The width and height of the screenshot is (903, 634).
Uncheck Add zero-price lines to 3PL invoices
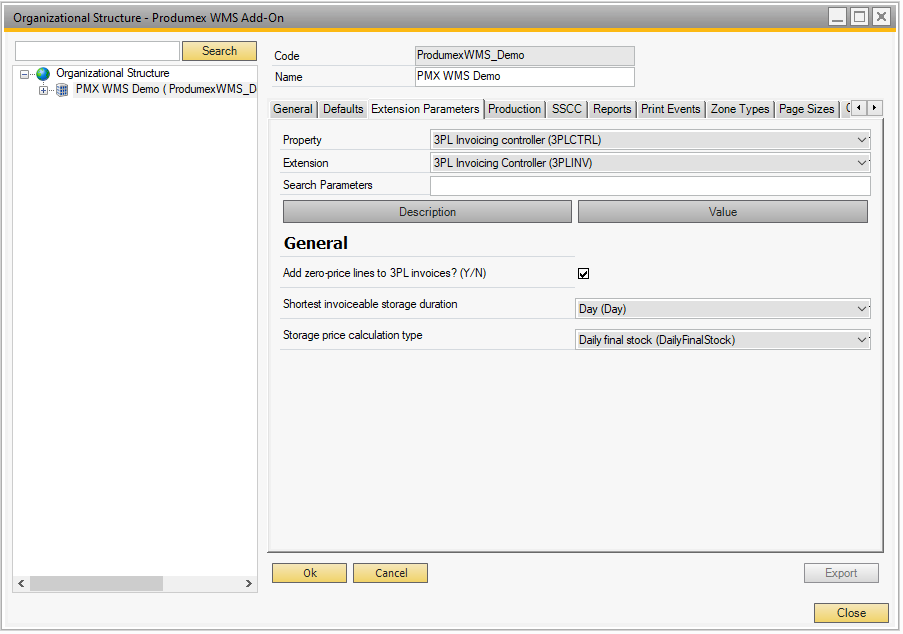(x=583, y=273)
